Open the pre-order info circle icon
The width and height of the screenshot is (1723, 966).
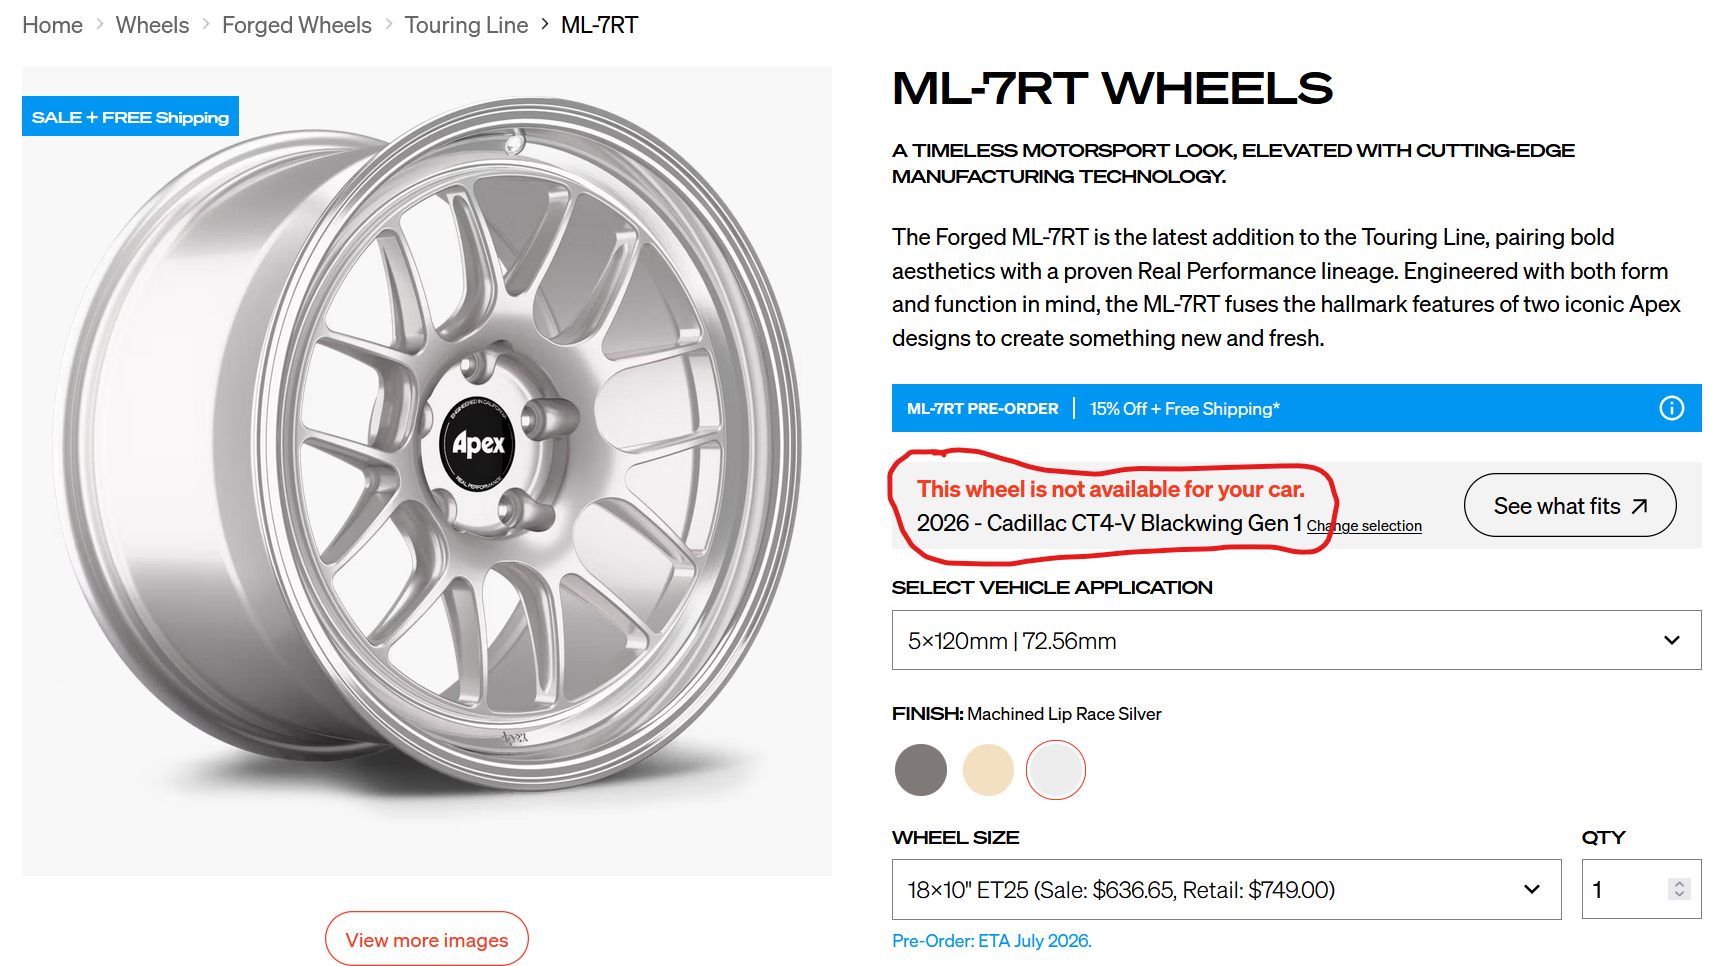coord(1671,408)
